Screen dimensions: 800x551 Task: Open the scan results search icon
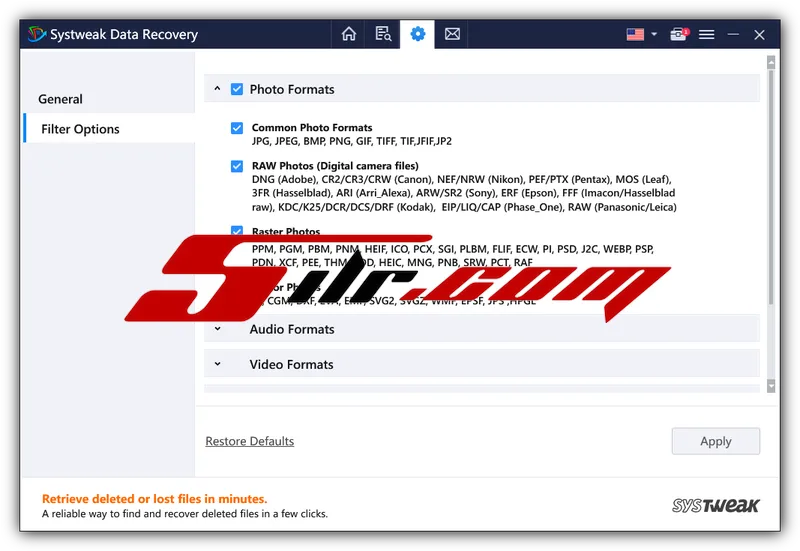[383, 34]
